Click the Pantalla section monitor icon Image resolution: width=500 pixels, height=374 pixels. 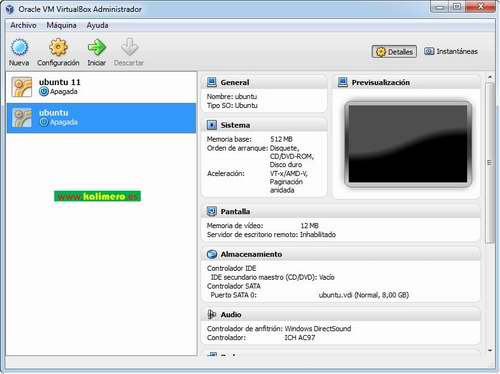coord(212,211)
